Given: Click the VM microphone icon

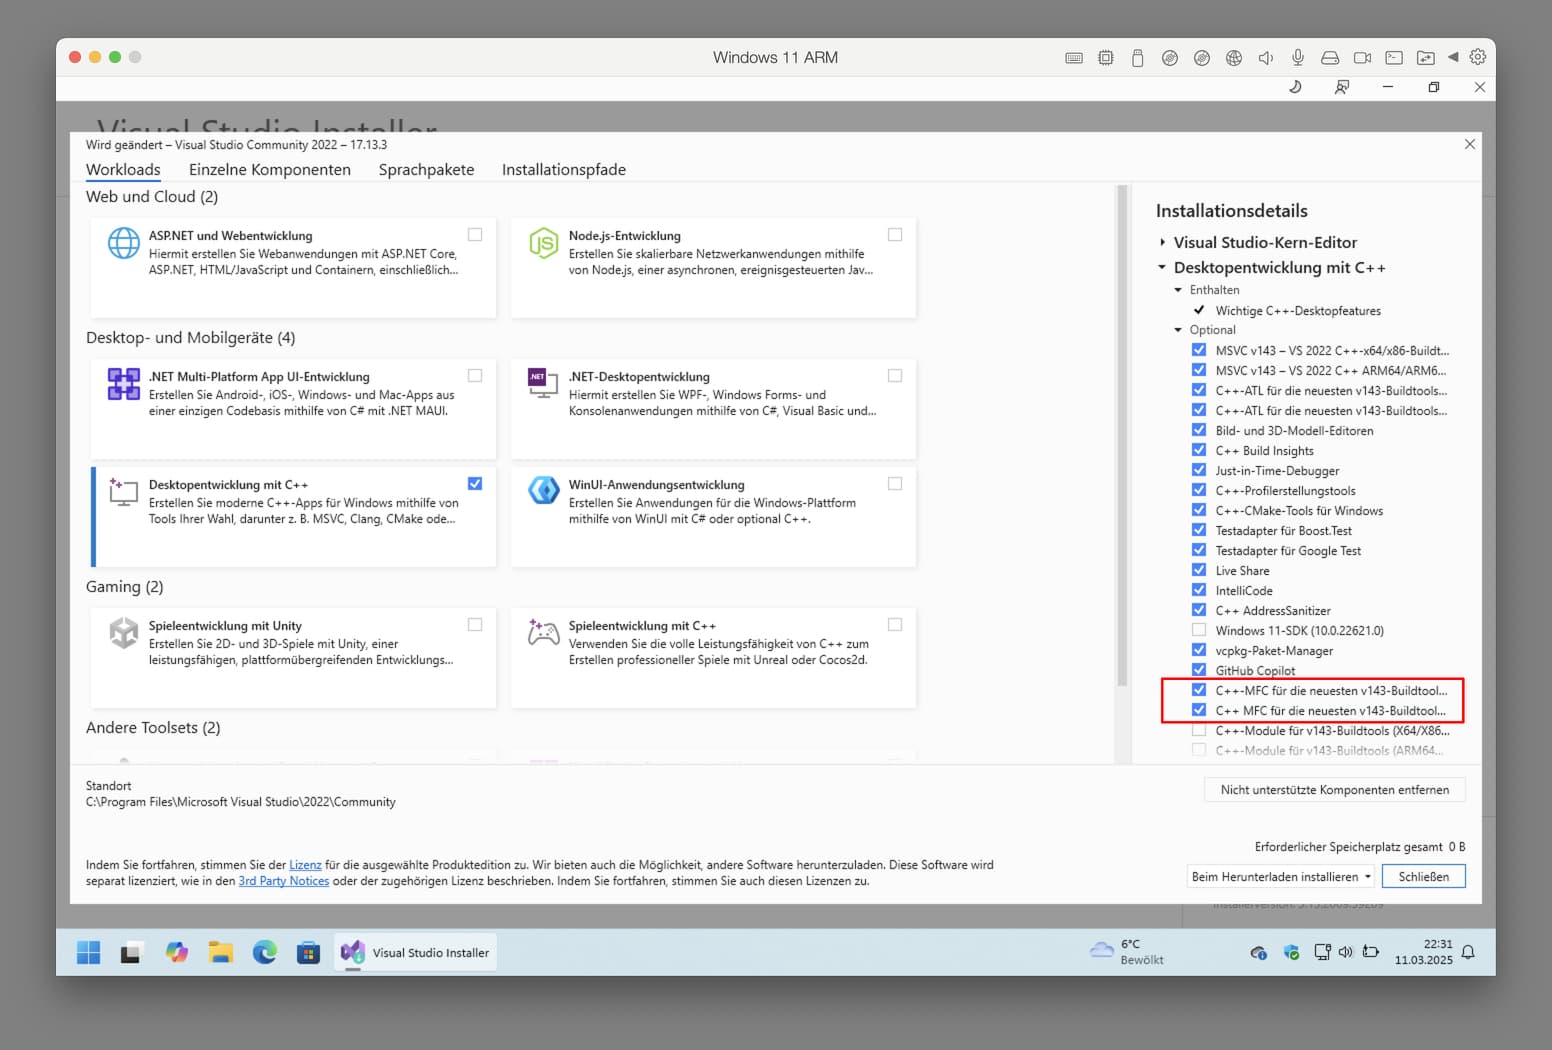Looking at the screenshot, I should [x=1298, y=58].
